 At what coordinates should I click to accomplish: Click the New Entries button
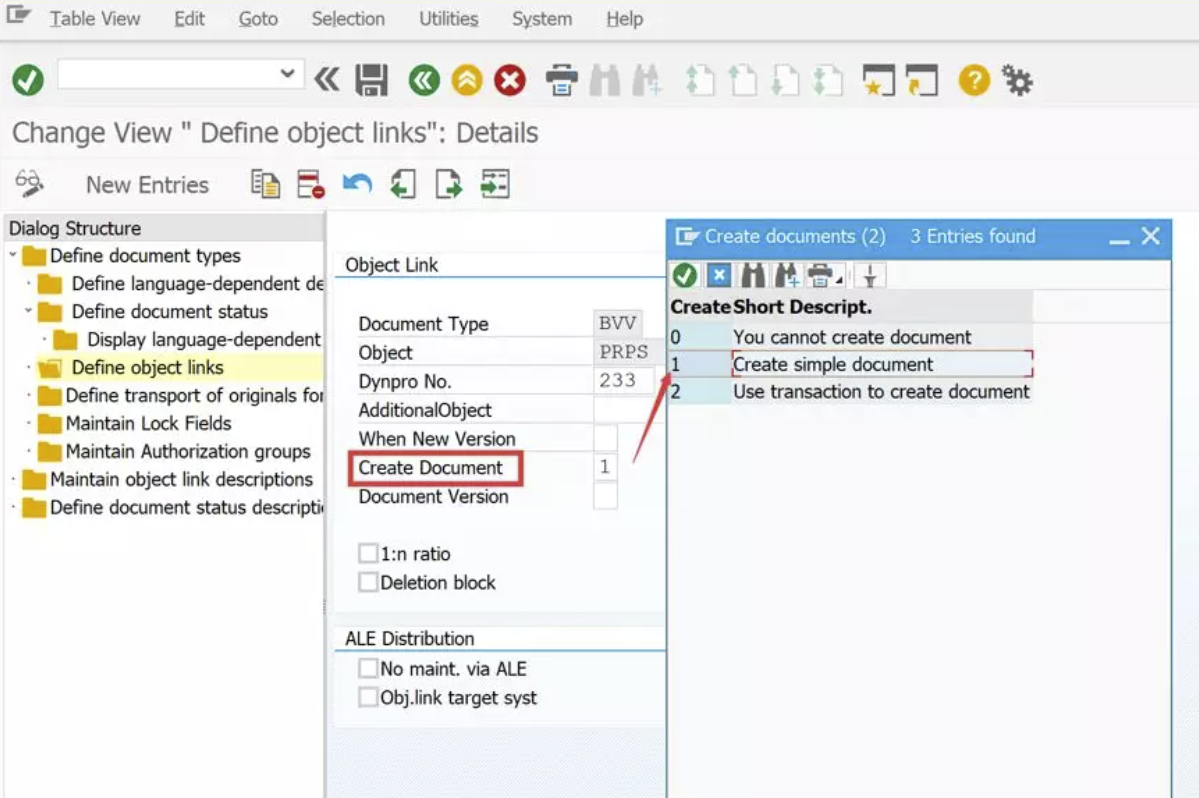tap(146, 184)
